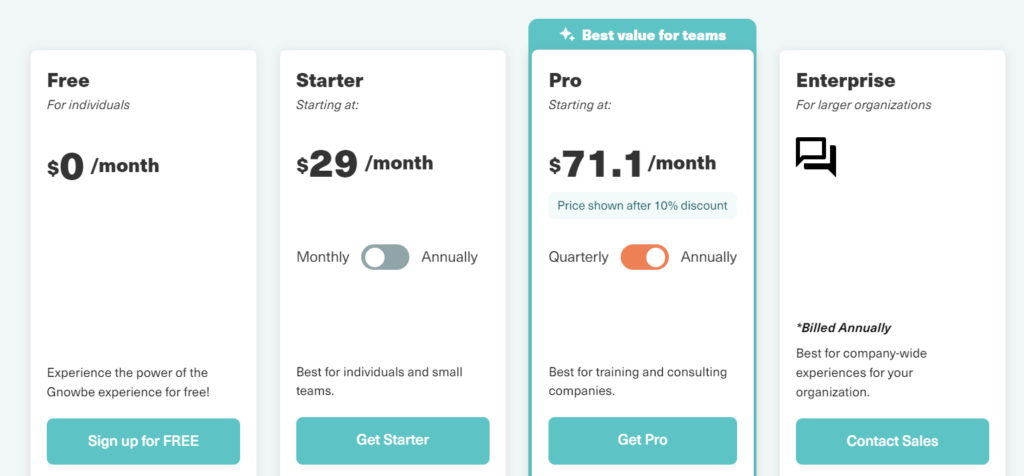
Task: Toggle Pro billing Quarterly/Annually switch
Action: (x=645, y=257)
